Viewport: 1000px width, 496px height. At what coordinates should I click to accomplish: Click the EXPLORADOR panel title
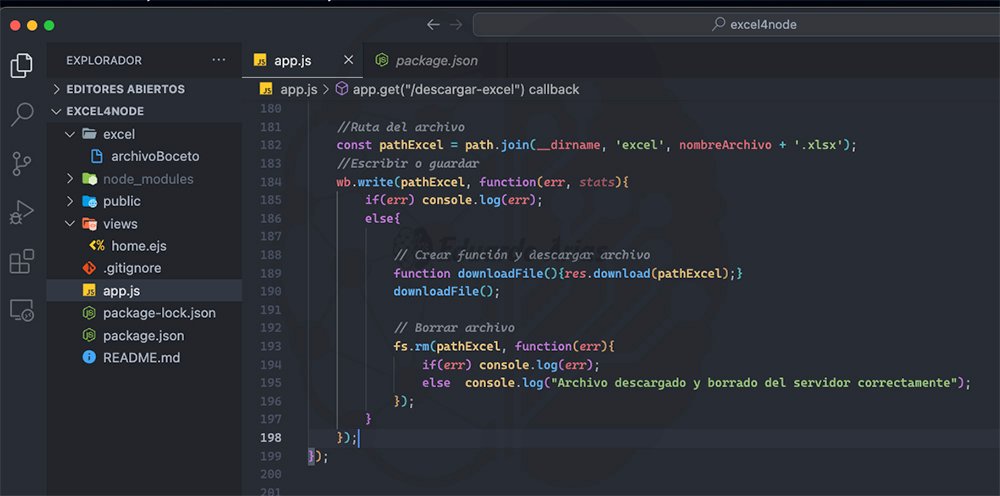tap(104, 61)
